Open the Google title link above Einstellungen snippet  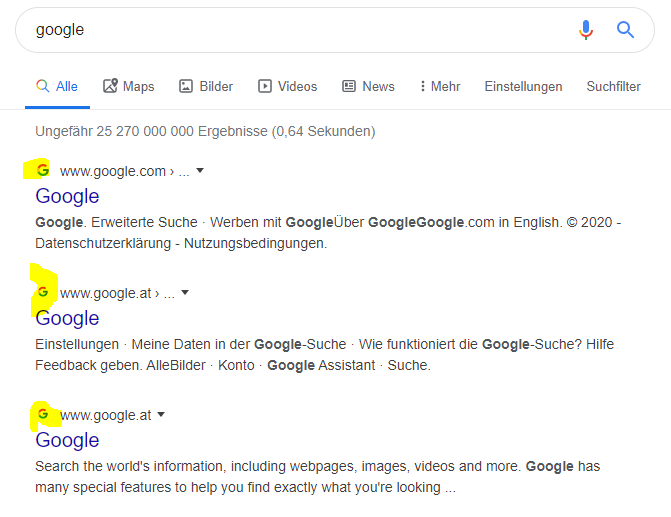tap(67, 318)
